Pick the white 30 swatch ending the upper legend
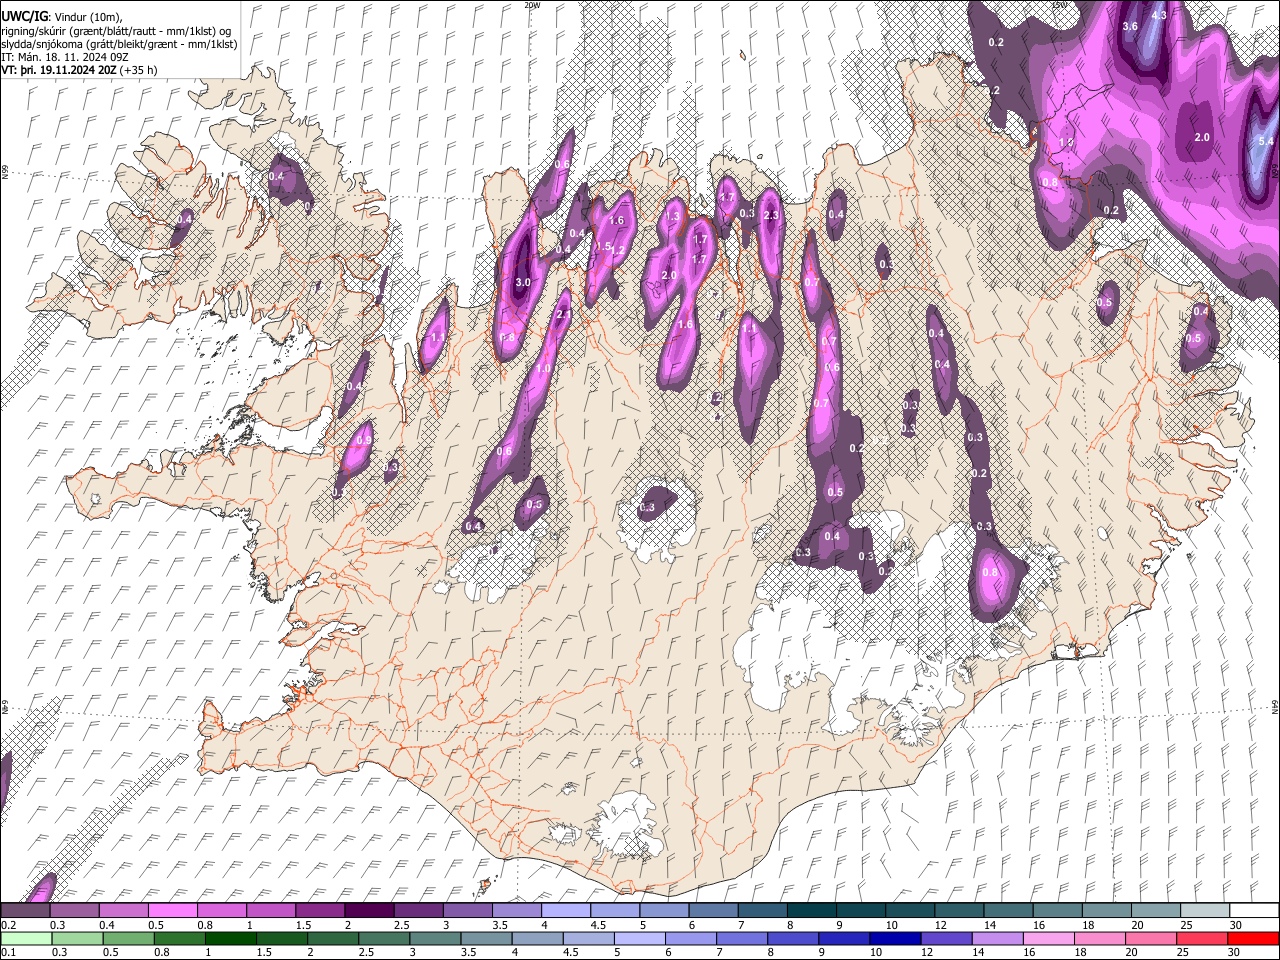This screenshot has width=1280, height=960. (1254, 910)
